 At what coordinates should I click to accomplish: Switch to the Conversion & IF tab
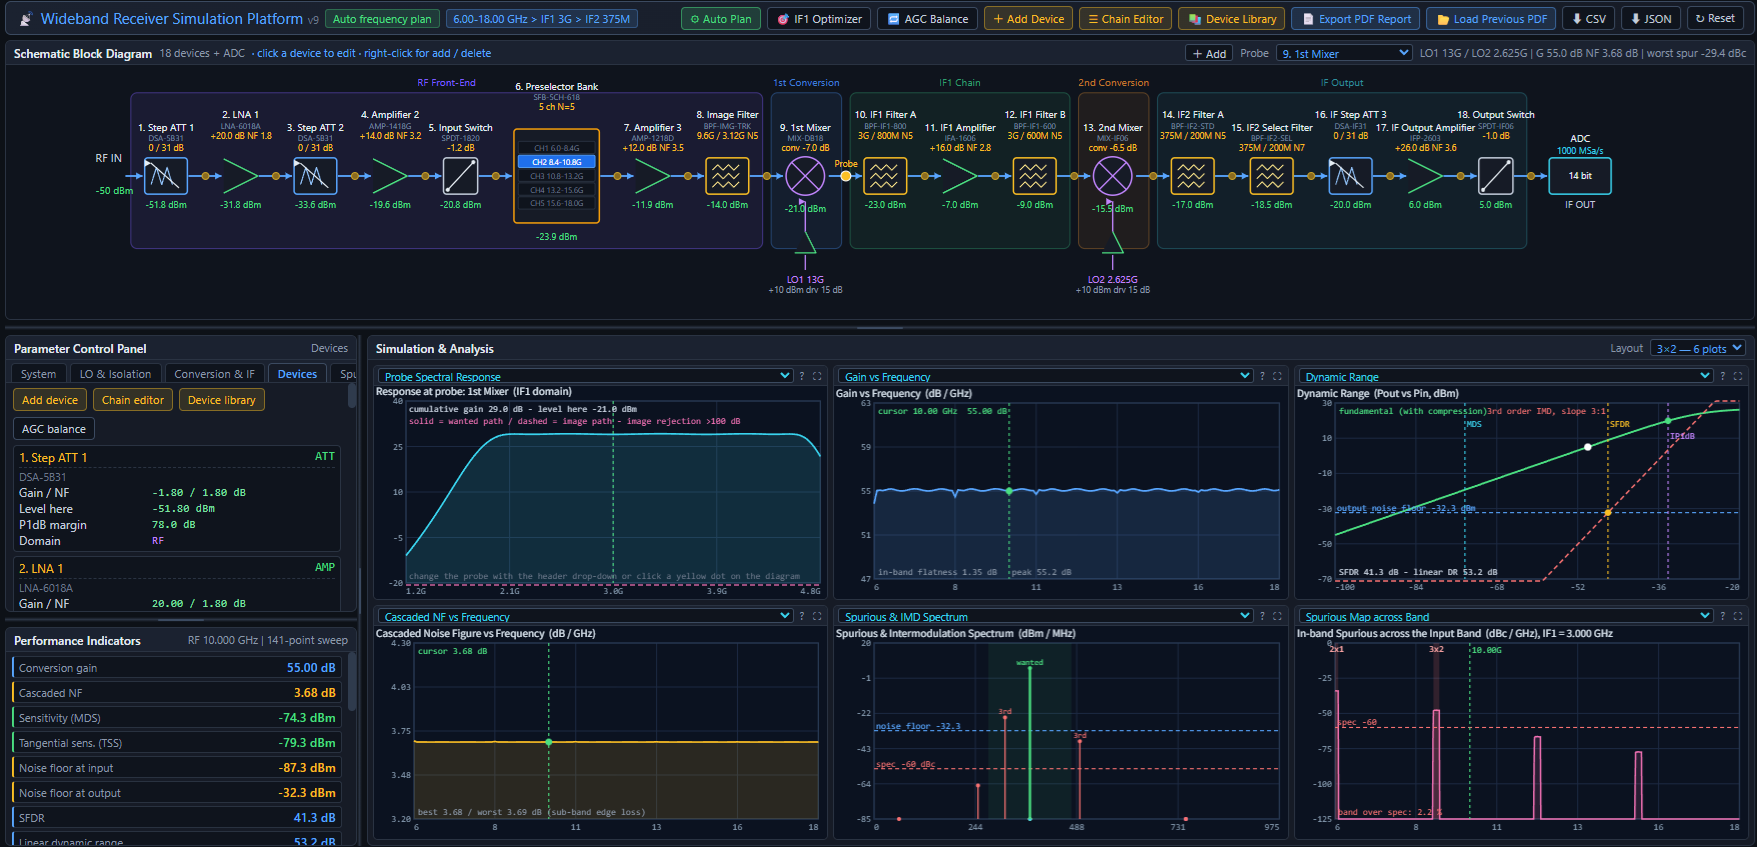click(214, 374)
